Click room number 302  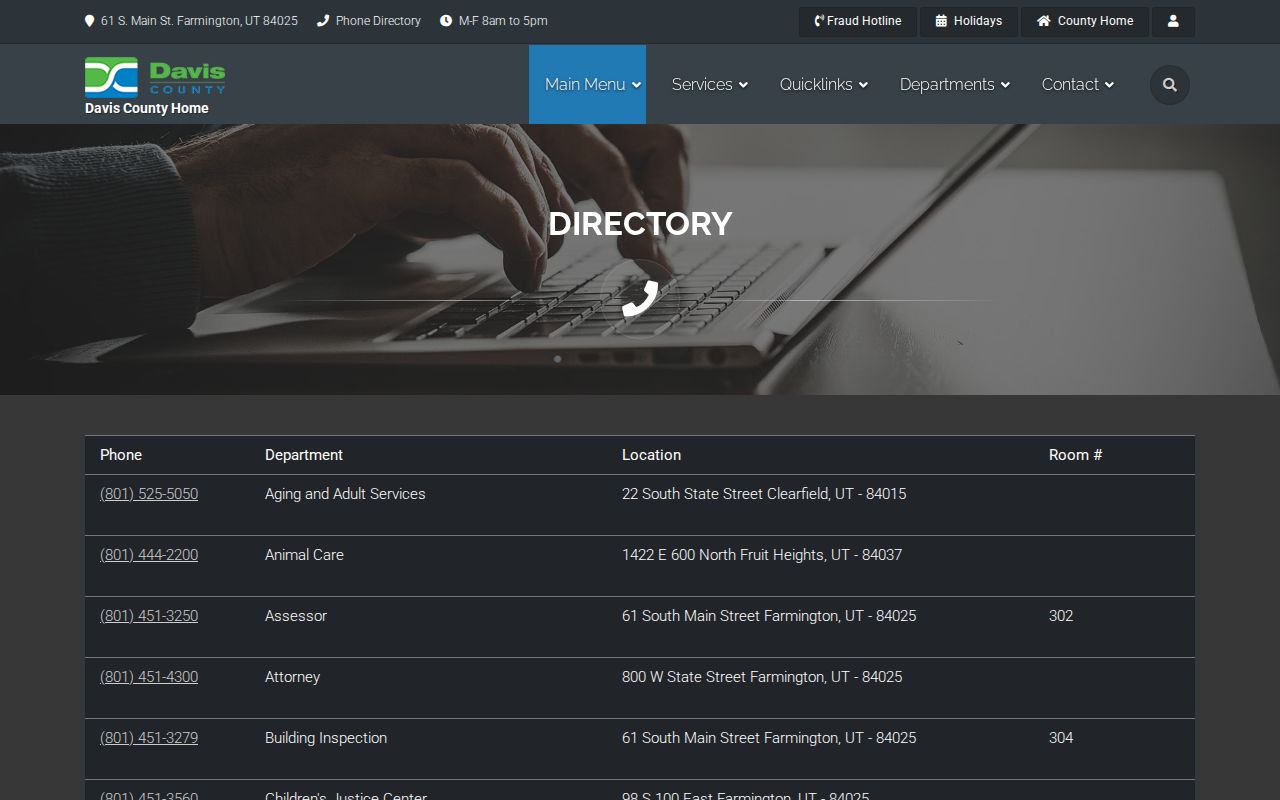click(1061, 616)
